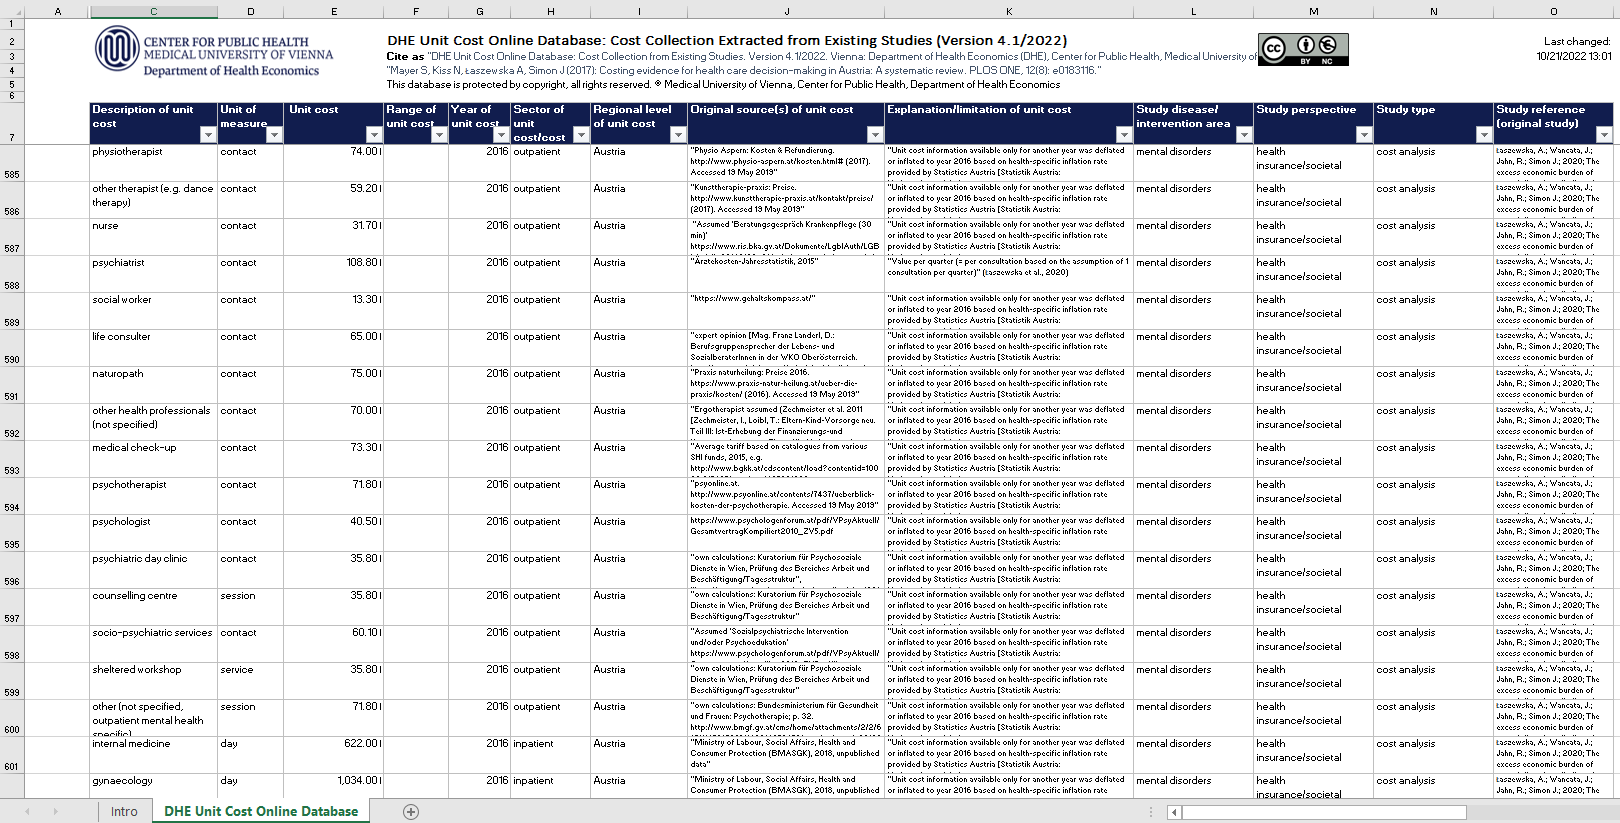1620x823 pixels.
Task: Open the 'Year of unit cost' filter dropdown
Action: coord(501,135)
